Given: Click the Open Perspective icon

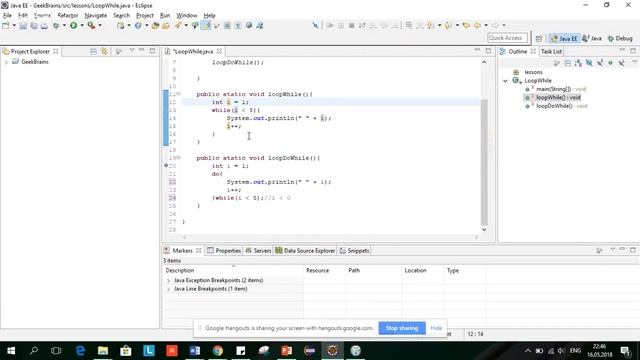Looking at the screenshot, I should coord(539,38).
